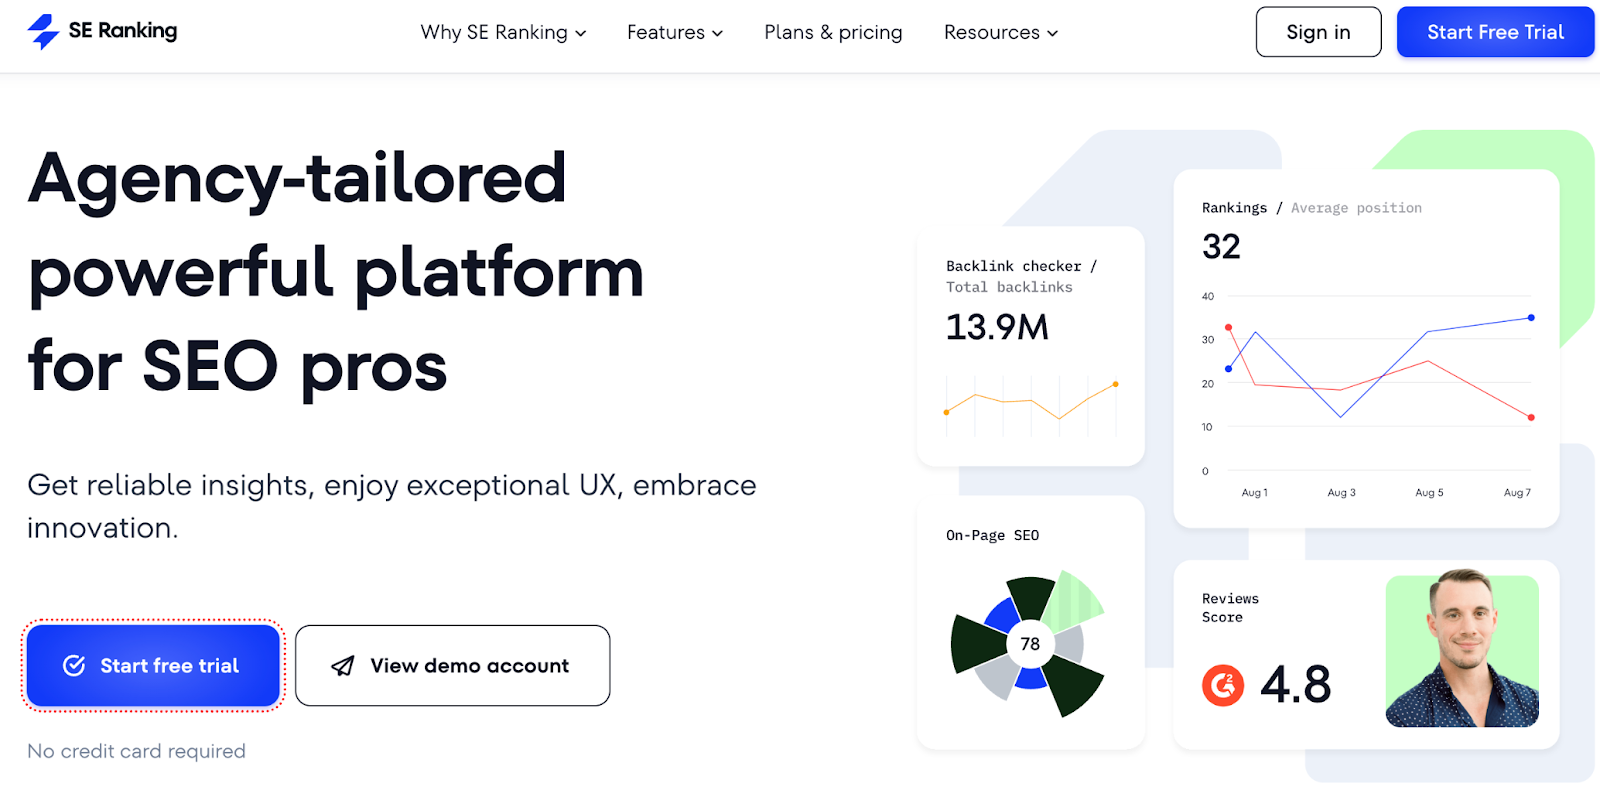
Task: Click the G2 logo icon beside 4.8
Action: pos(1223,685)
